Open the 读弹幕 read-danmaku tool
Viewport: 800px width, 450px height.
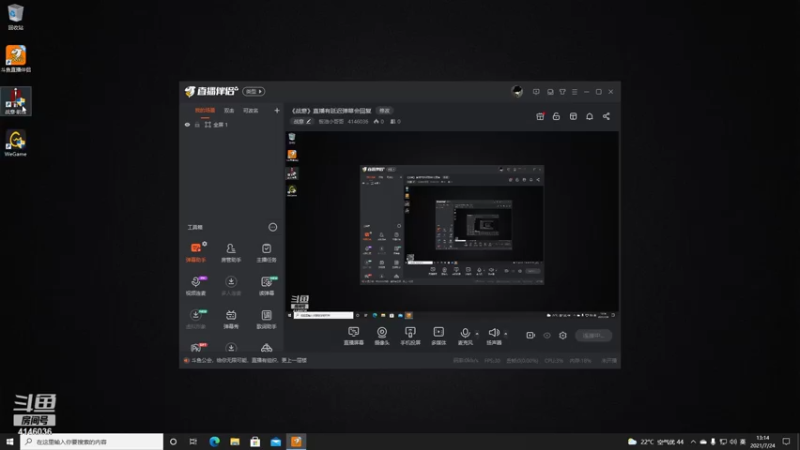266,286
